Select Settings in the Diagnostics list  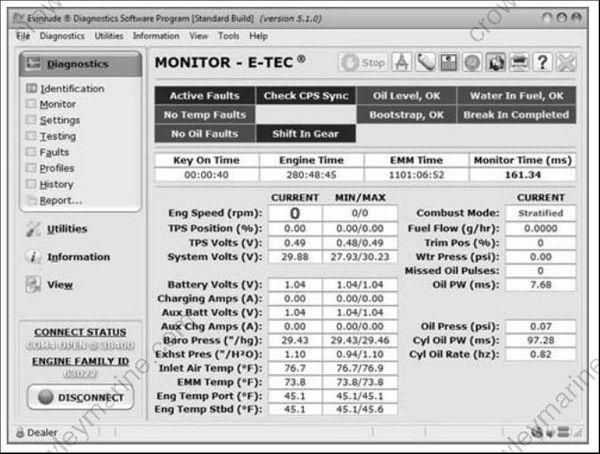(60, 120)
